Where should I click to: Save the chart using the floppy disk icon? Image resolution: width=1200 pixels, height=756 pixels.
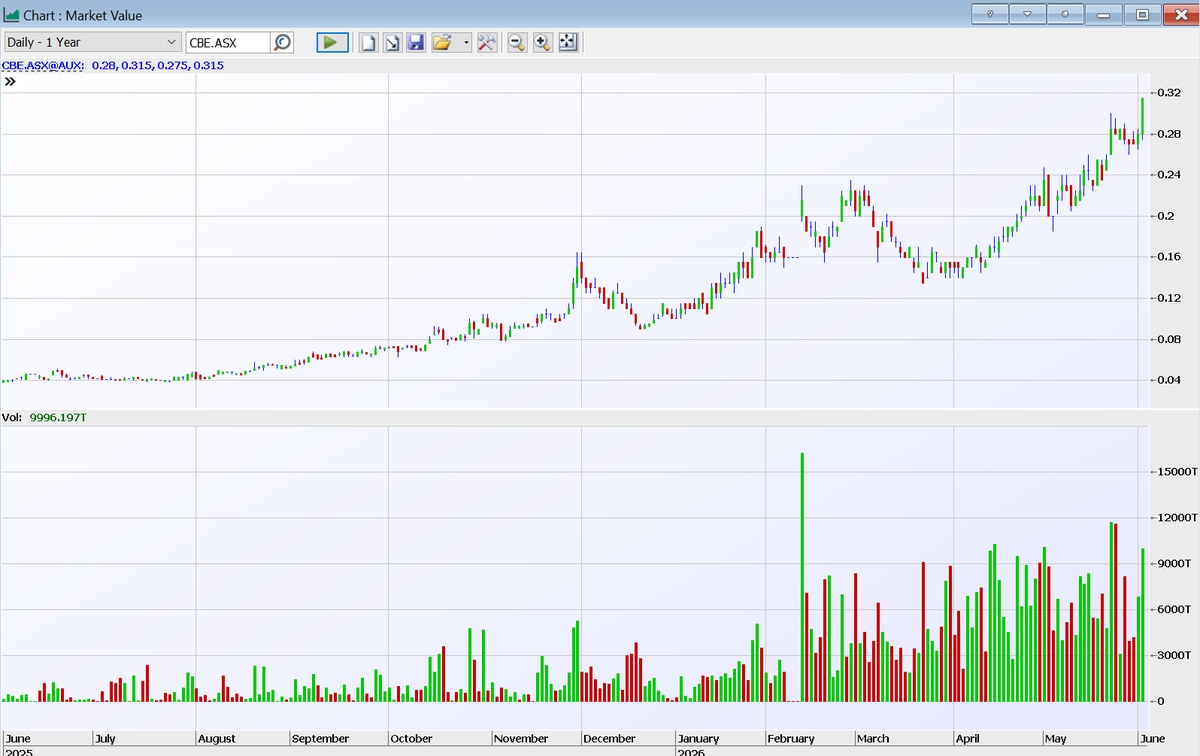point(416,42)
